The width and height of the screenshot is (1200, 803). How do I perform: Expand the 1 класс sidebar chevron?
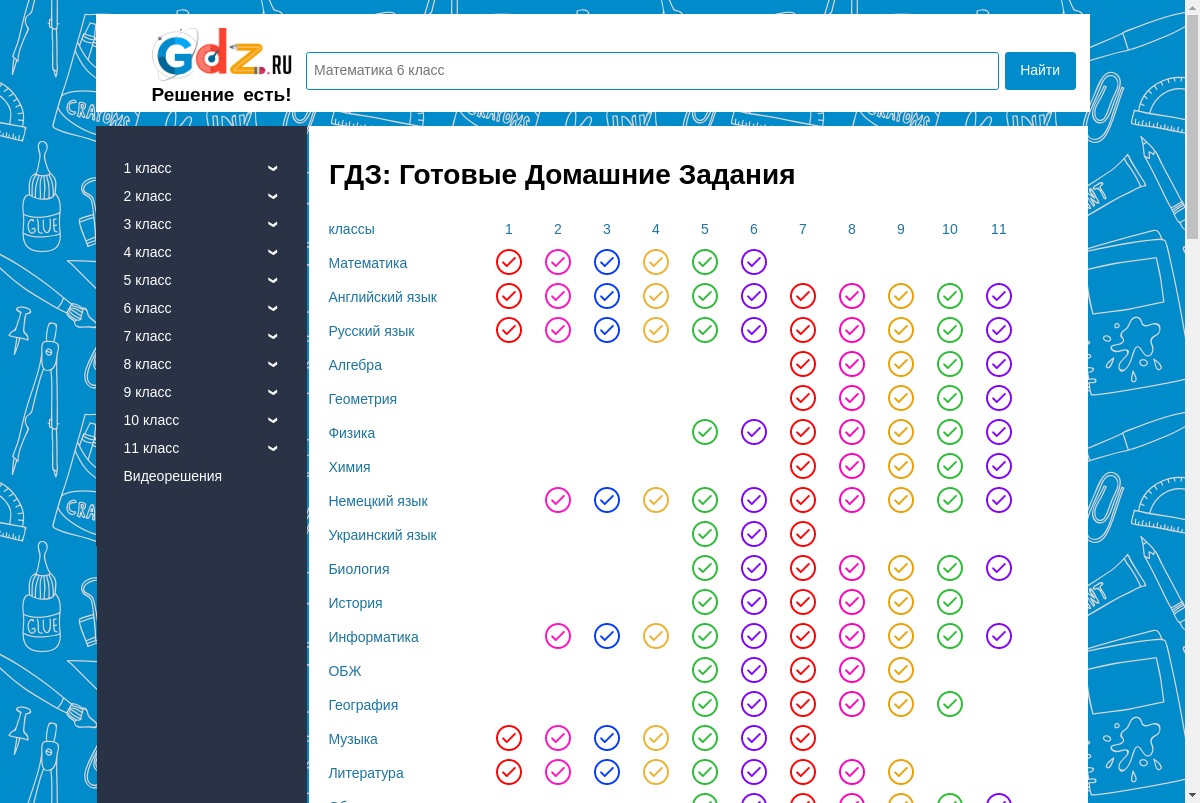tap(273, 168)
